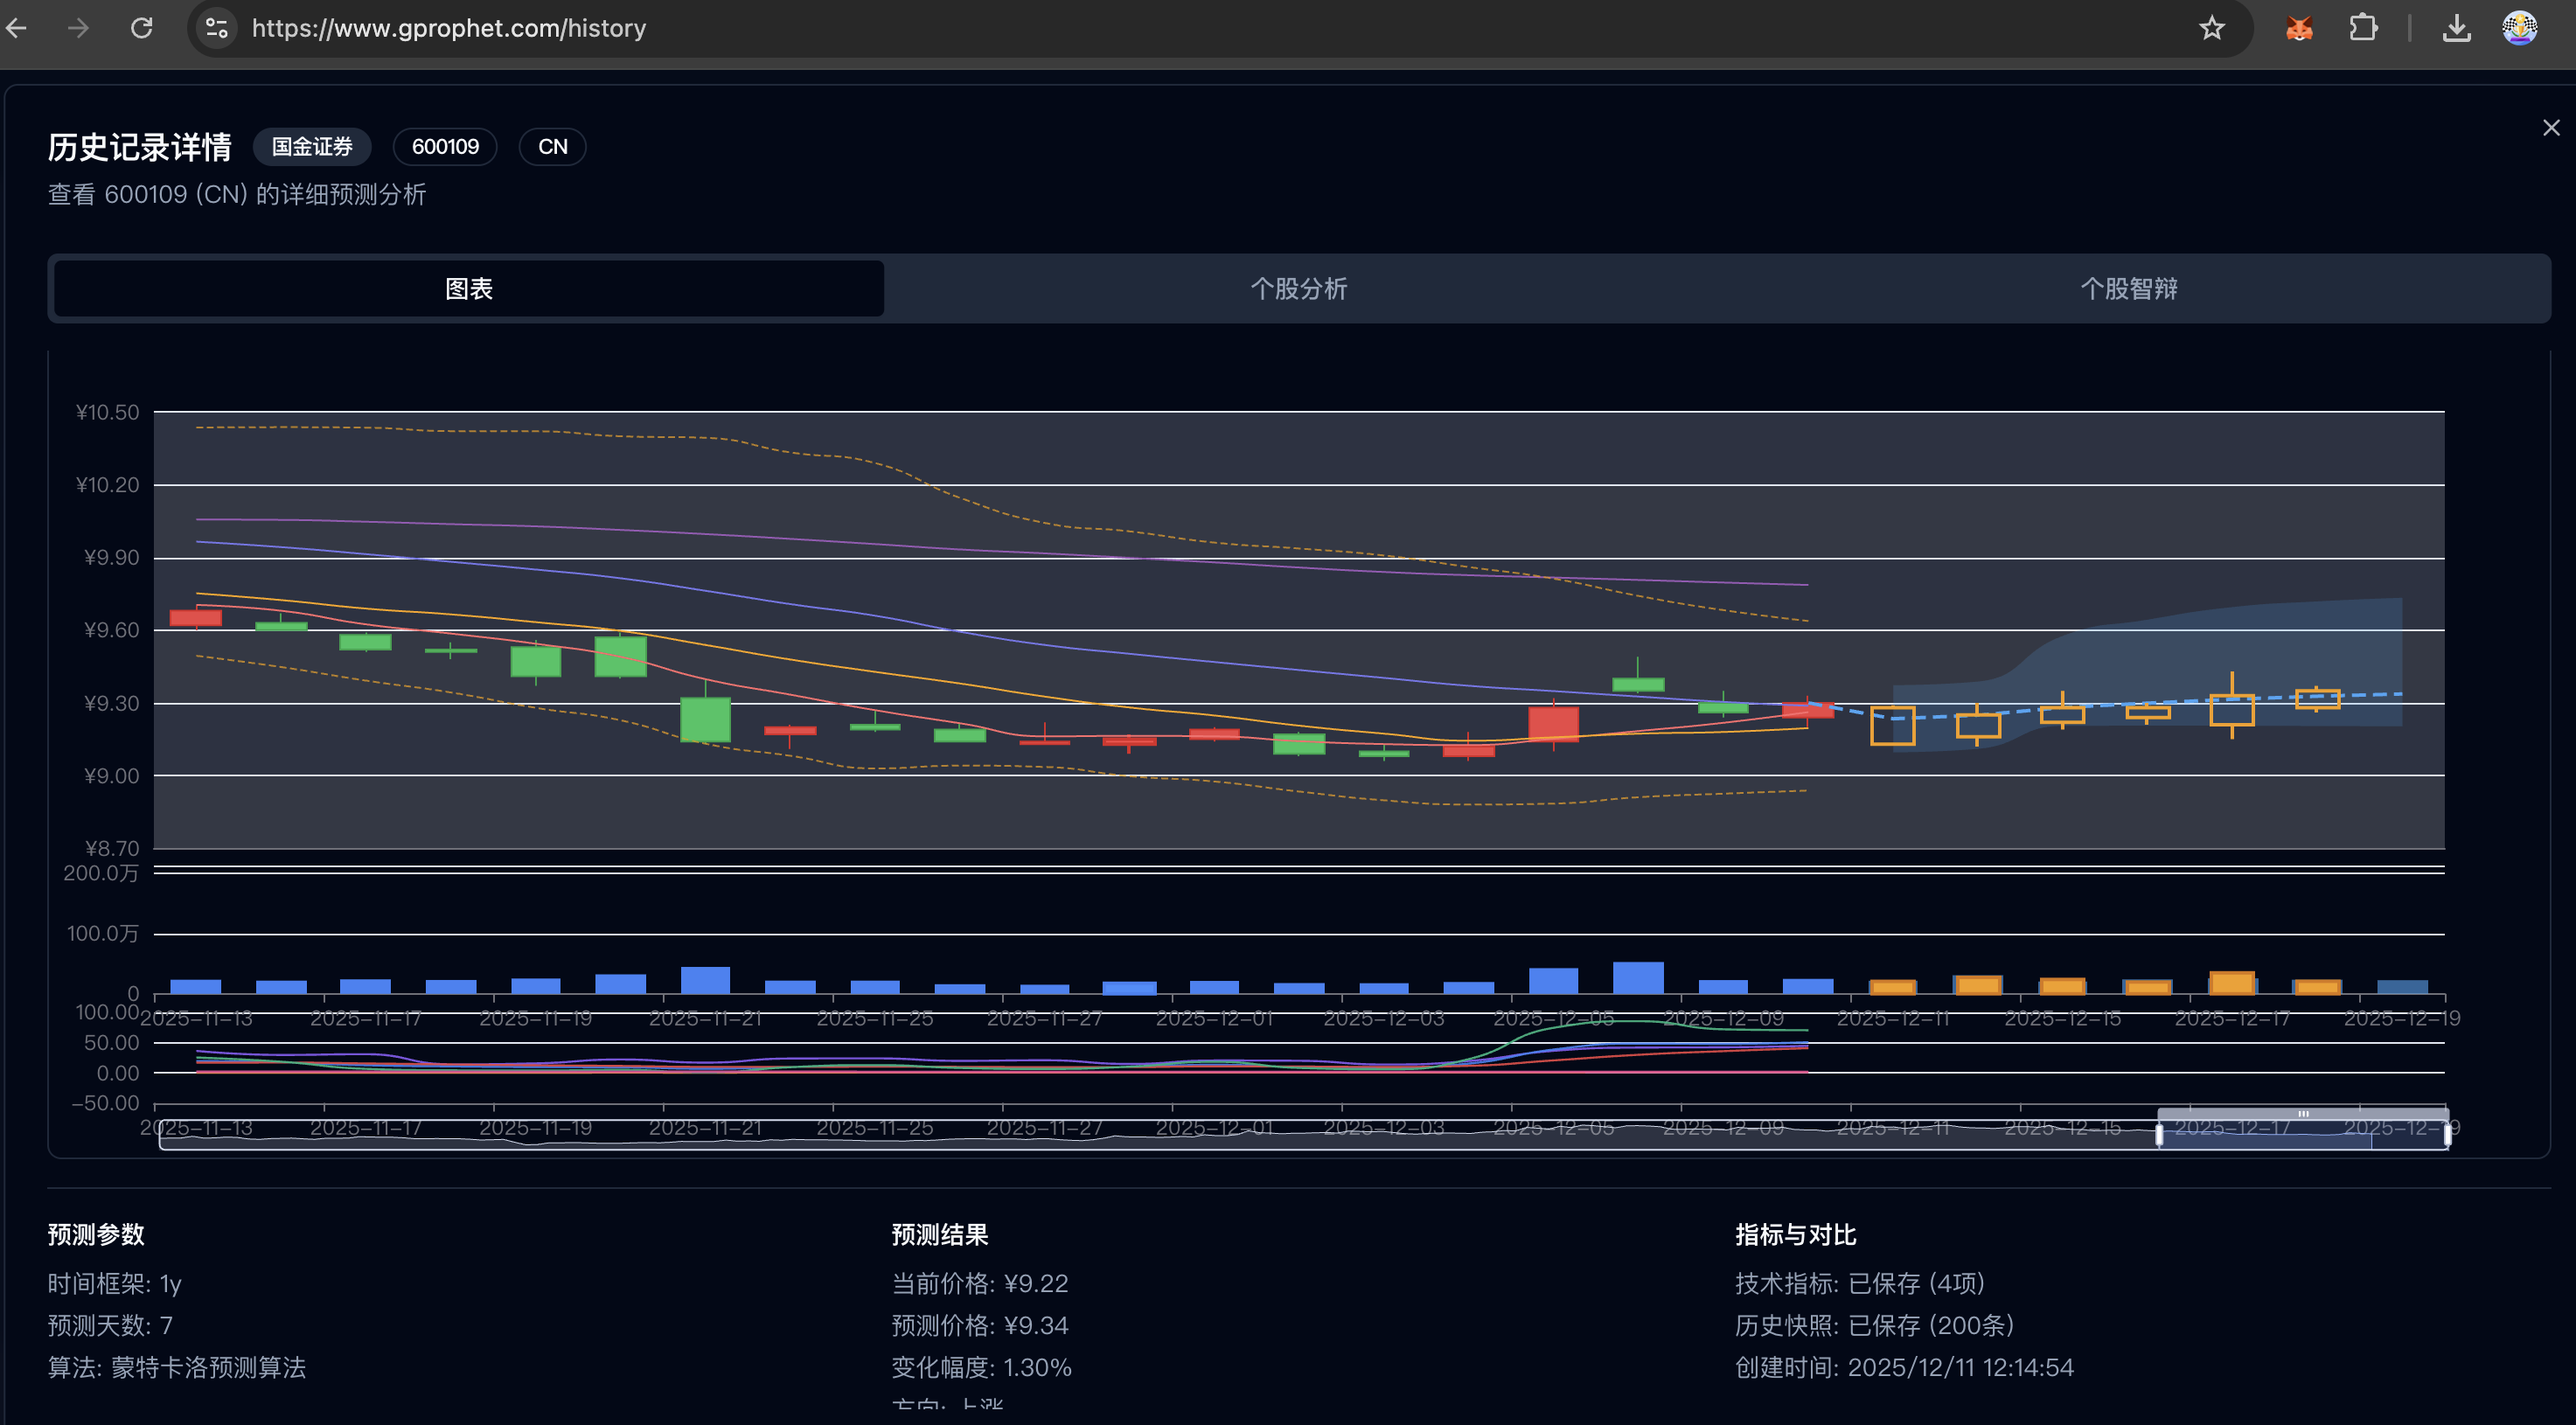Click the left handle of chart zoom slider
Screen dimensions: 2576x1425
pyautogui.click(x=2159, y=1134)
